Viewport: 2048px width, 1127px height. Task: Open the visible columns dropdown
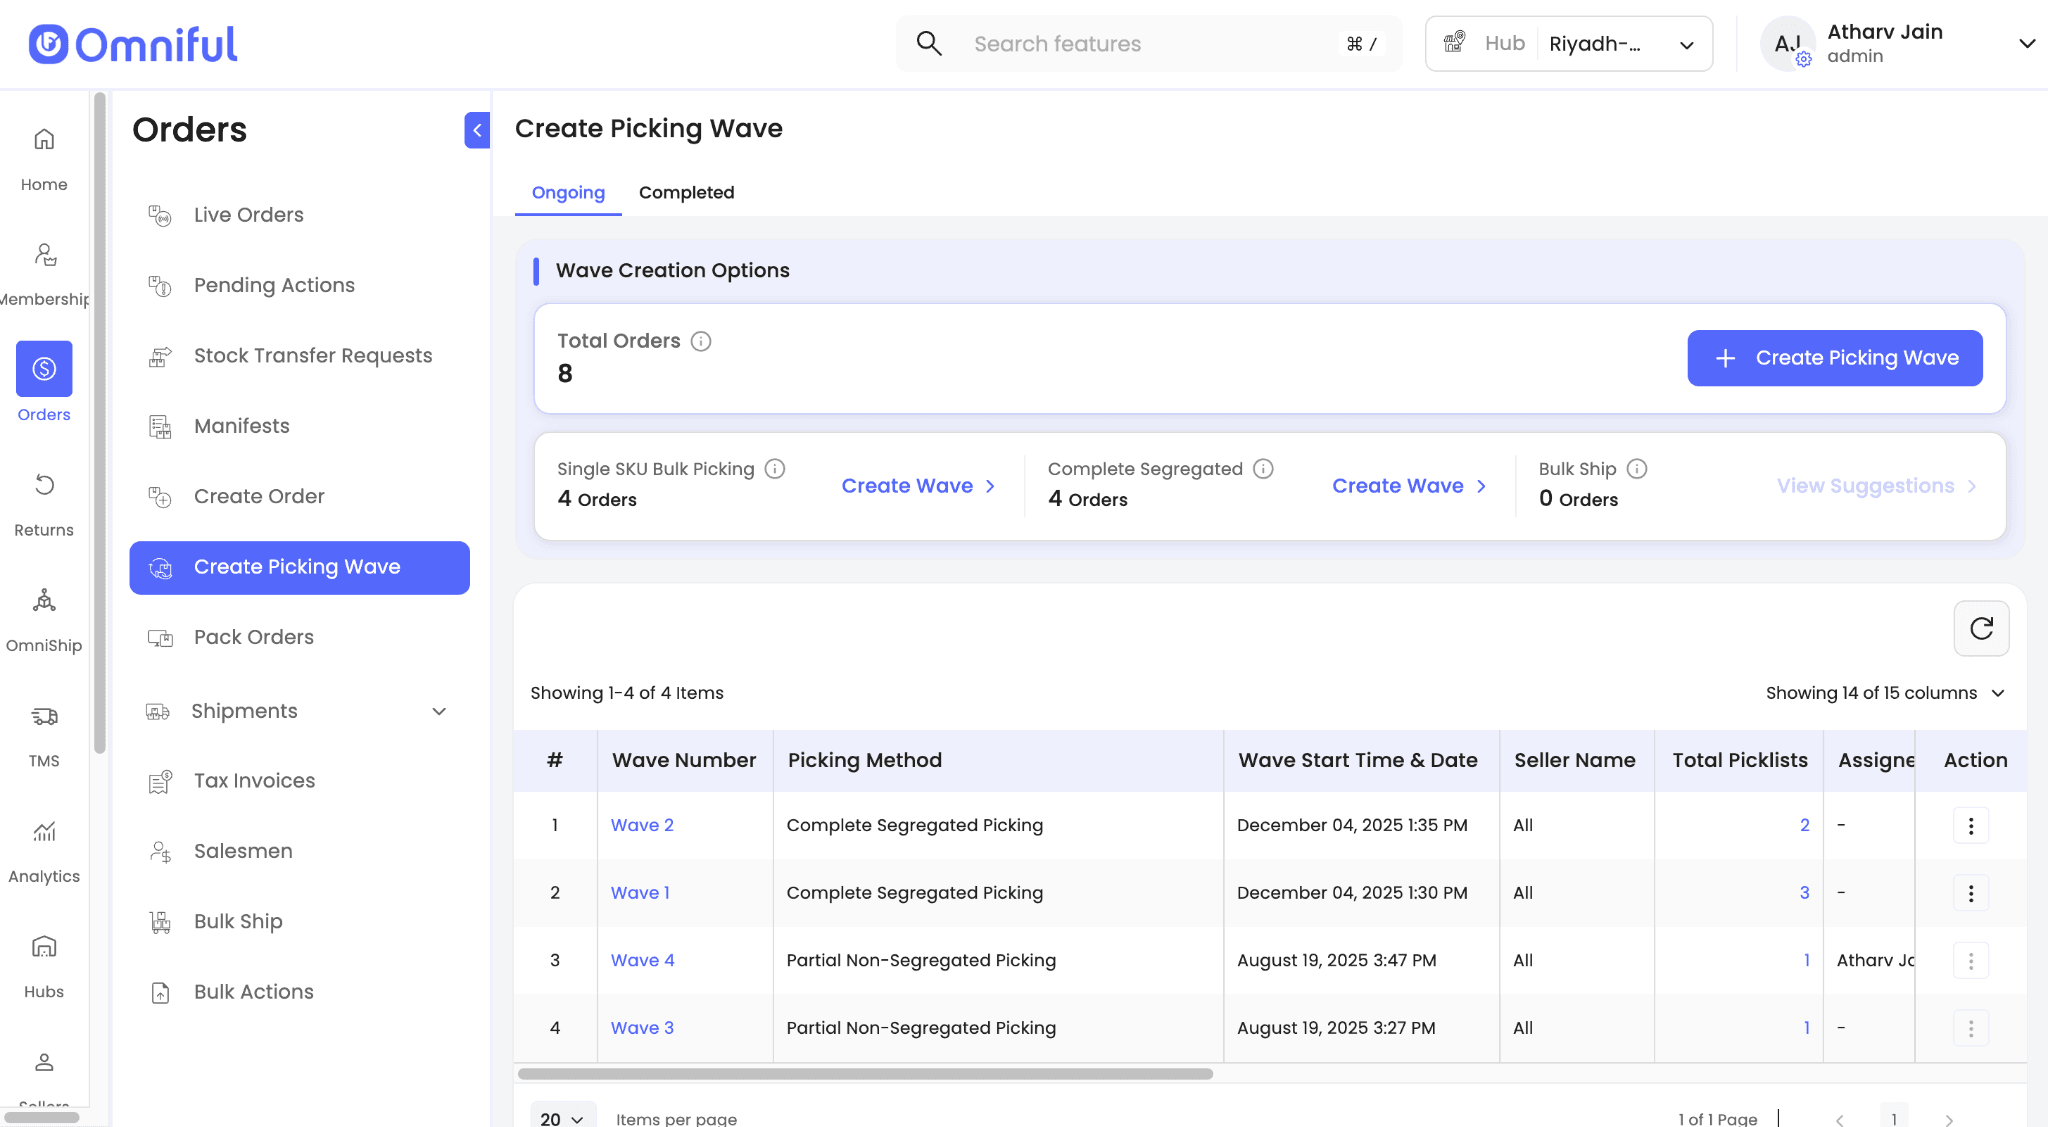coord(1885,693)
